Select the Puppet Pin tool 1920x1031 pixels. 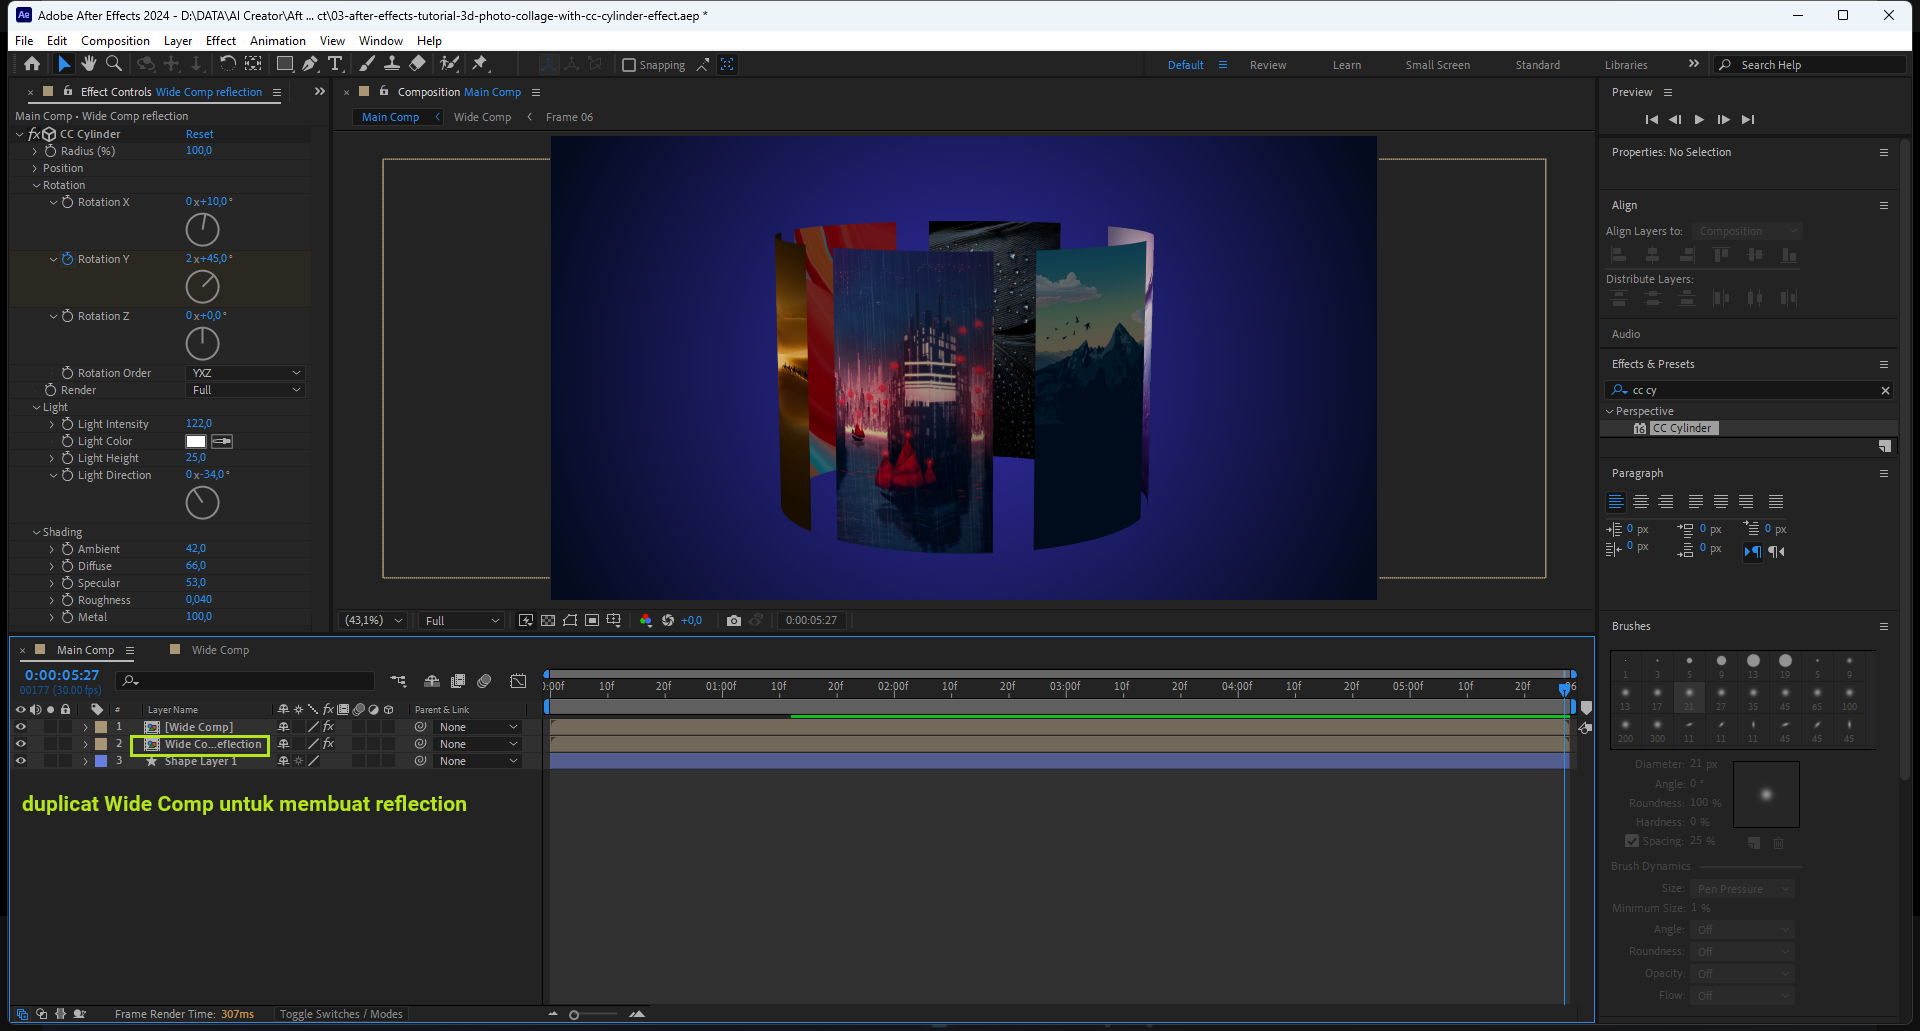(x=480, y=64)
